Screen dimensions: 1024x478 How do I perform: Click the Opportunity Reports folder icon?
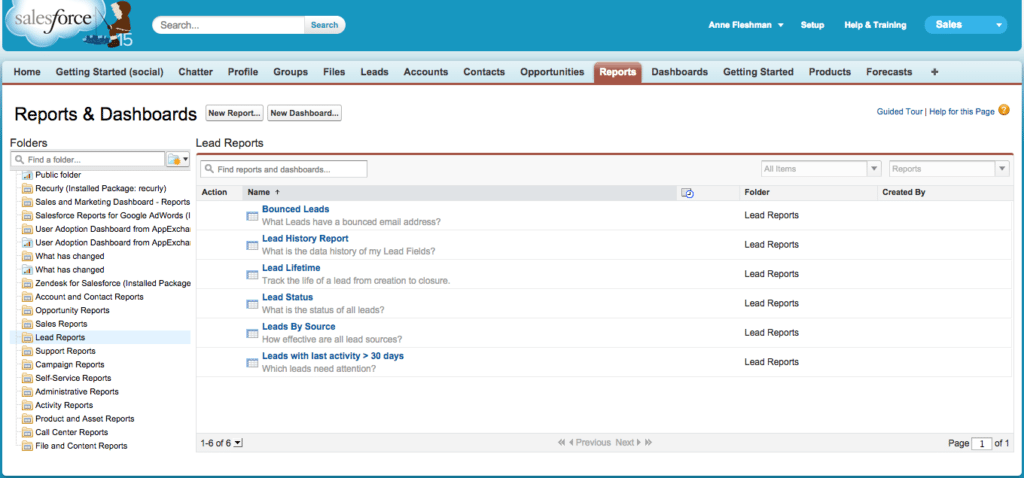click(27, 310)
